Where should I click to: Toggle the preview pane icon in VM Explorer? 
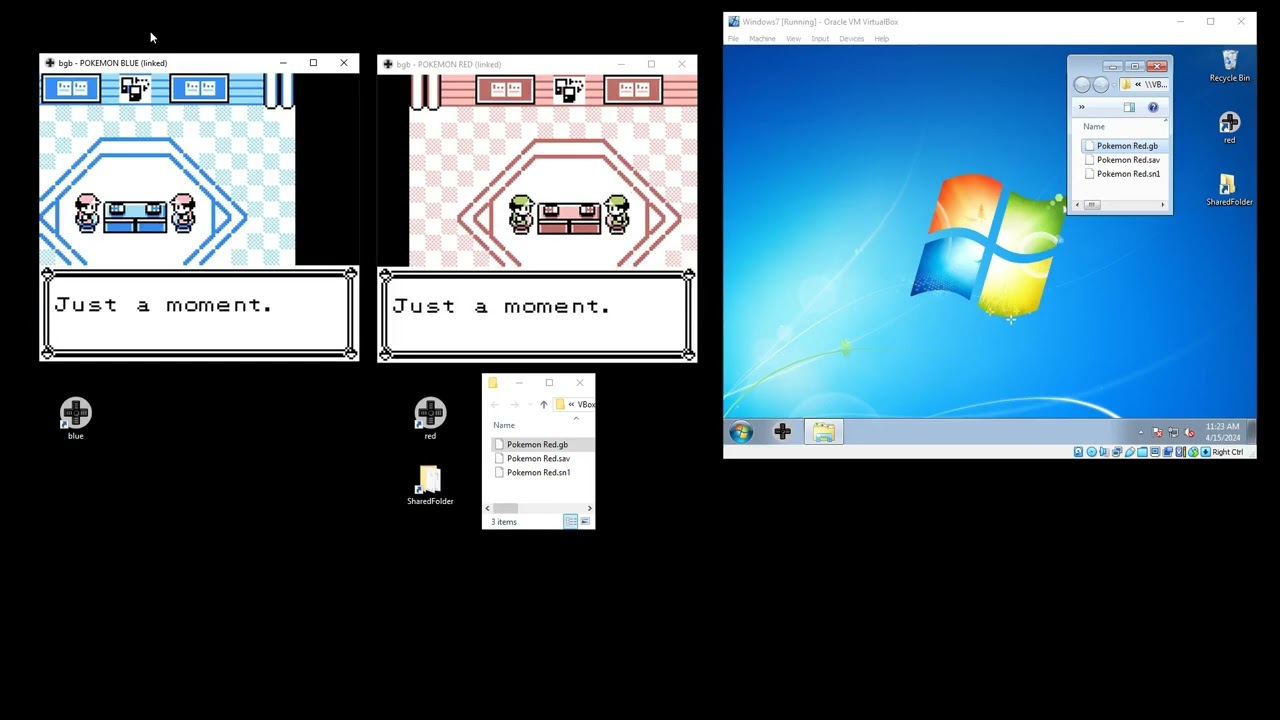click(1129, 107)
